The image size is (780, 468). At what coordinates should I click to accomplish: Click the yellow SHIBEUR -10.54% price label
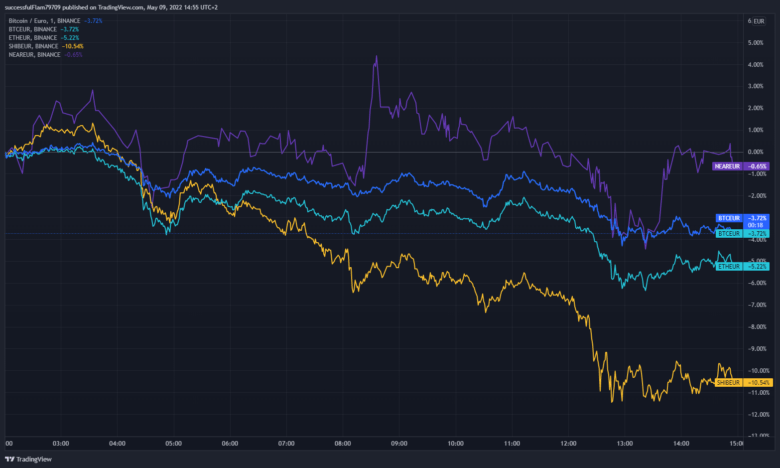[x=743, y=382]
